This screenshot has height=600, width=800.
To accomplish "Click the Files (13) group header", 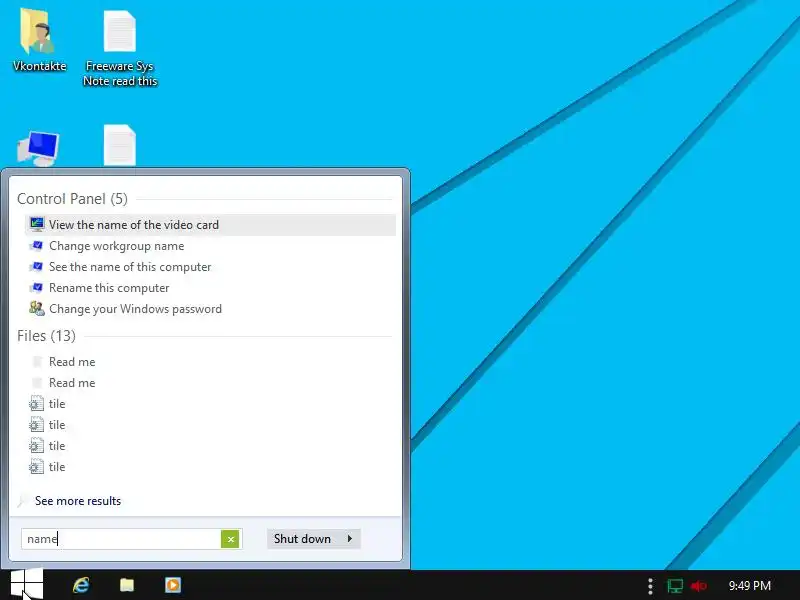I will 46,336.
